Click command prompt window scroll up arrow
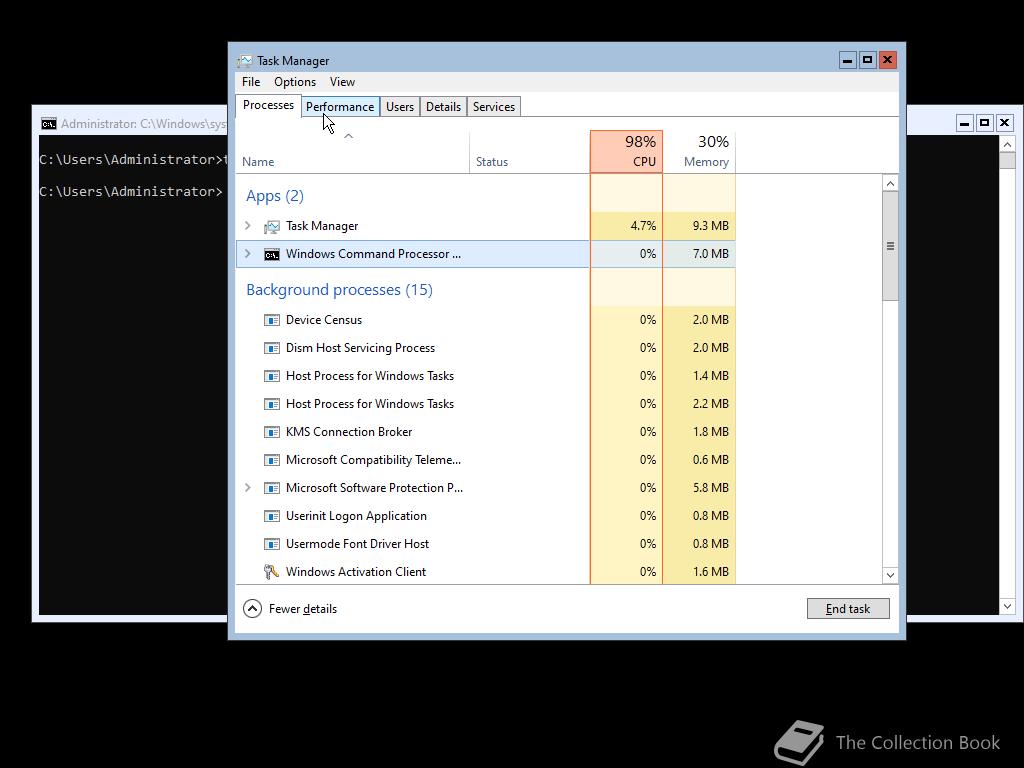This screenshot has width=1024, height=768. (1008, 144)
